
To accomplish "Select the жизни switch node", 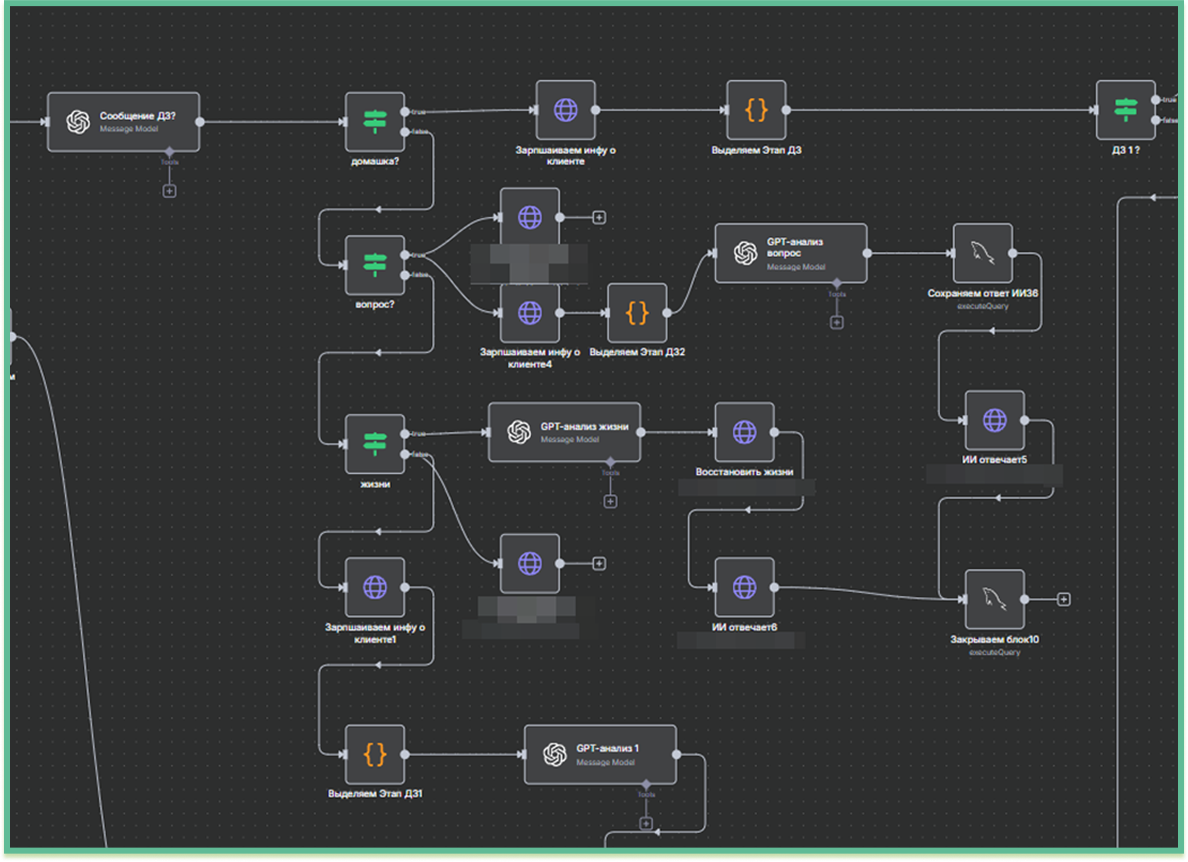I will point(375,444).
